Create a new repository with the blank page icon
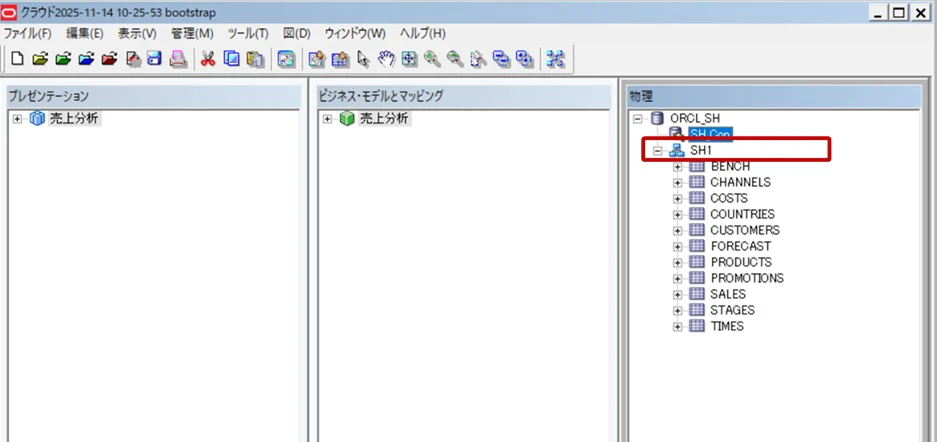The width and height of the screenshot is (937, 442). (18, 59)
